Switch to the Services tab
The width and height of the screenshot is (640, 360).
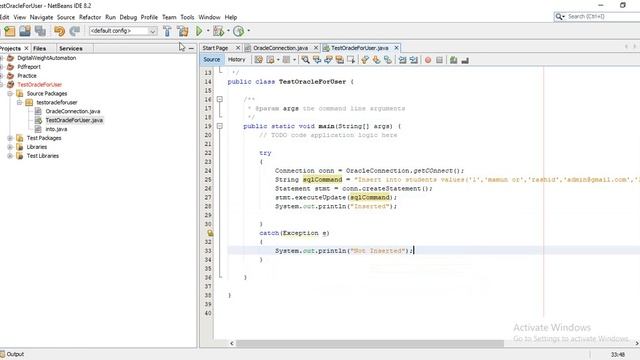(71, 48)
